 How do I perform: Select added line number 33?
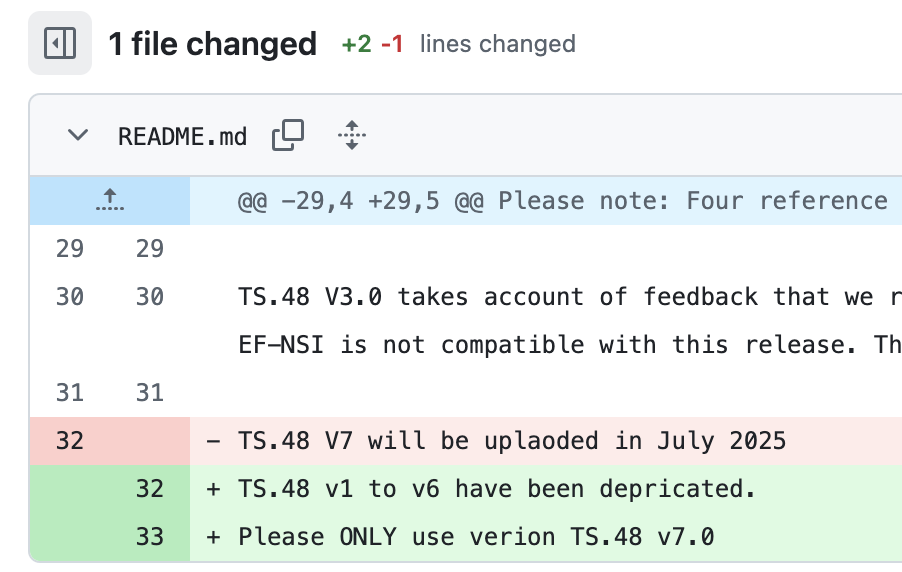tap(150, 537)
